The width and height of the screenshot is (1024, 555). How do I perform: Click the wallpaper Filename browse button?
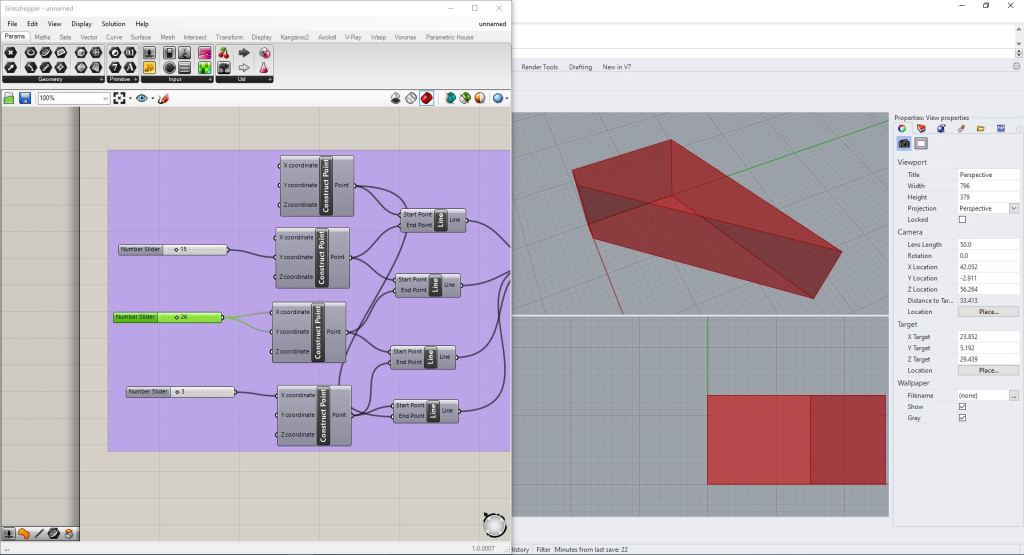point(1013,396)
